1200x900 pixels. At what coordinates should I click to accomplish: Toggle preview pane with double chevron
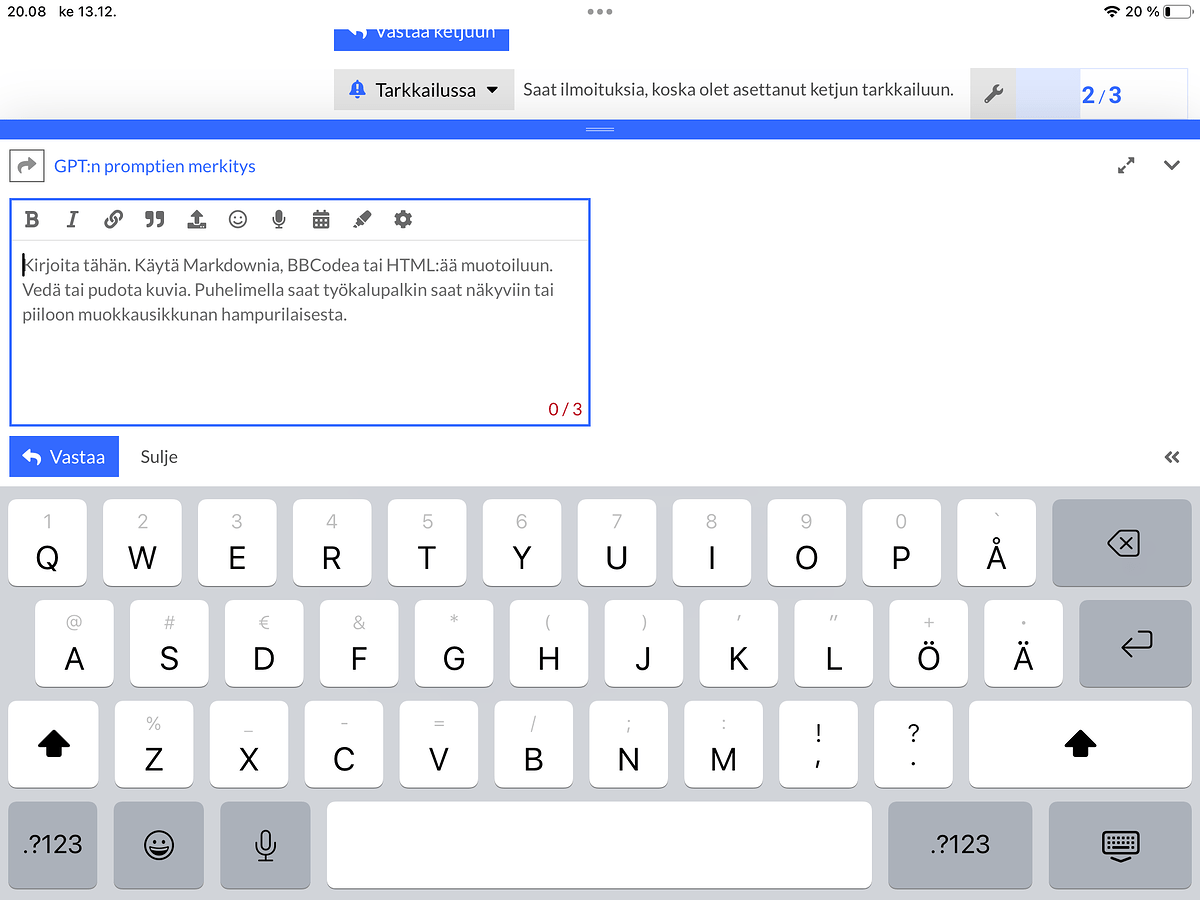pos(1172,457)
